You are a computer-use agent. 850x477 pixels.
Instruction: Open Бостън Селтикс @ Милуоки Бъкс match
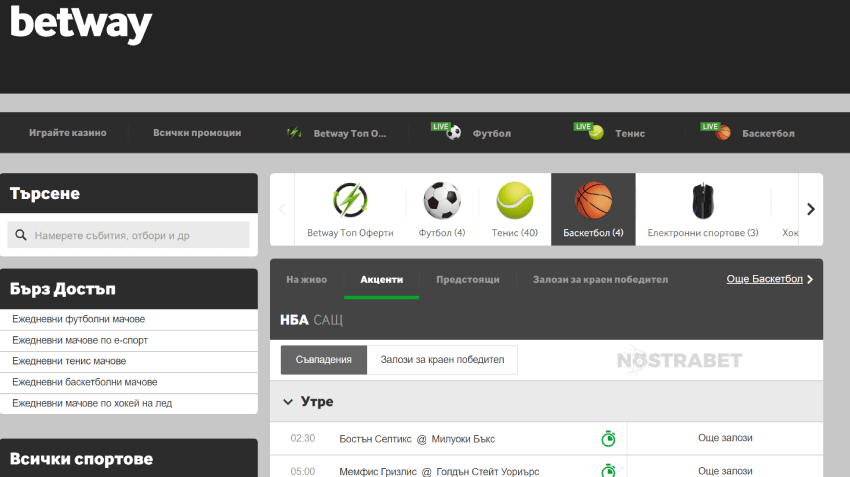[x=417, y=439]
